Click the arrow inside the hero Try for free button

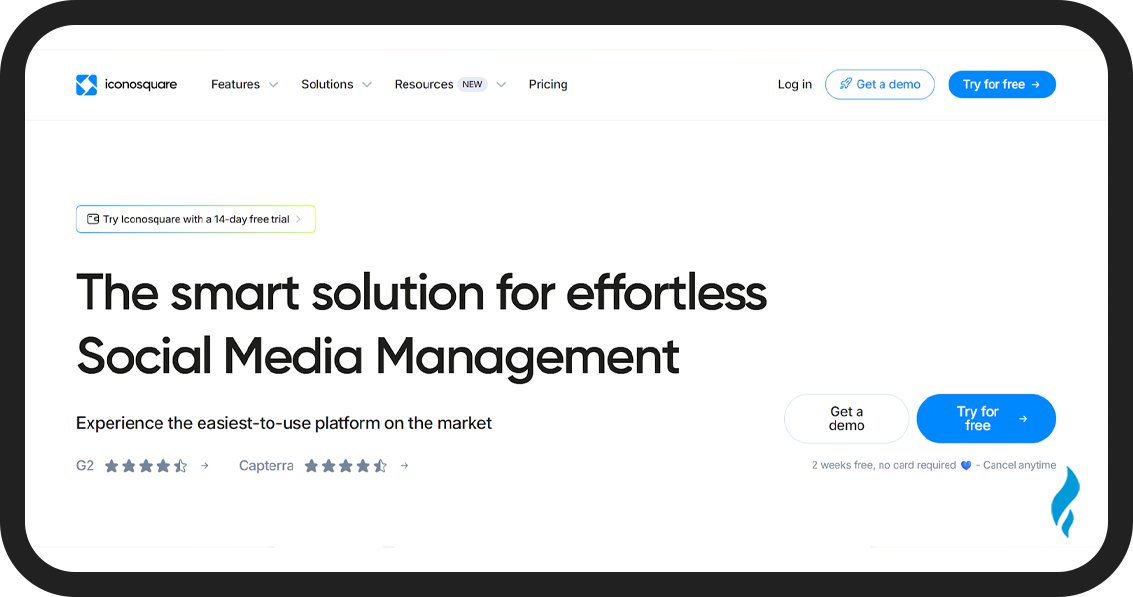tap(1023, 418)
